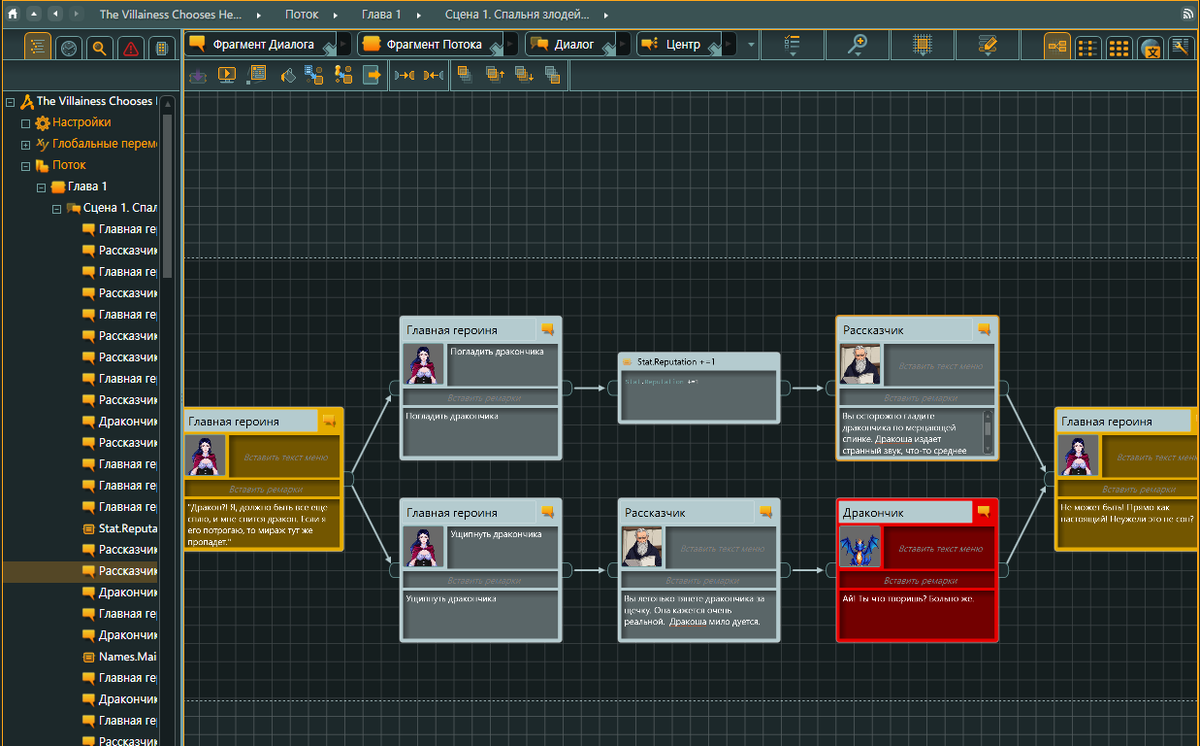Open the search magnifier tab
Image resolution: width=1200 pixels, height=746 pixels.
pos(99,47)
